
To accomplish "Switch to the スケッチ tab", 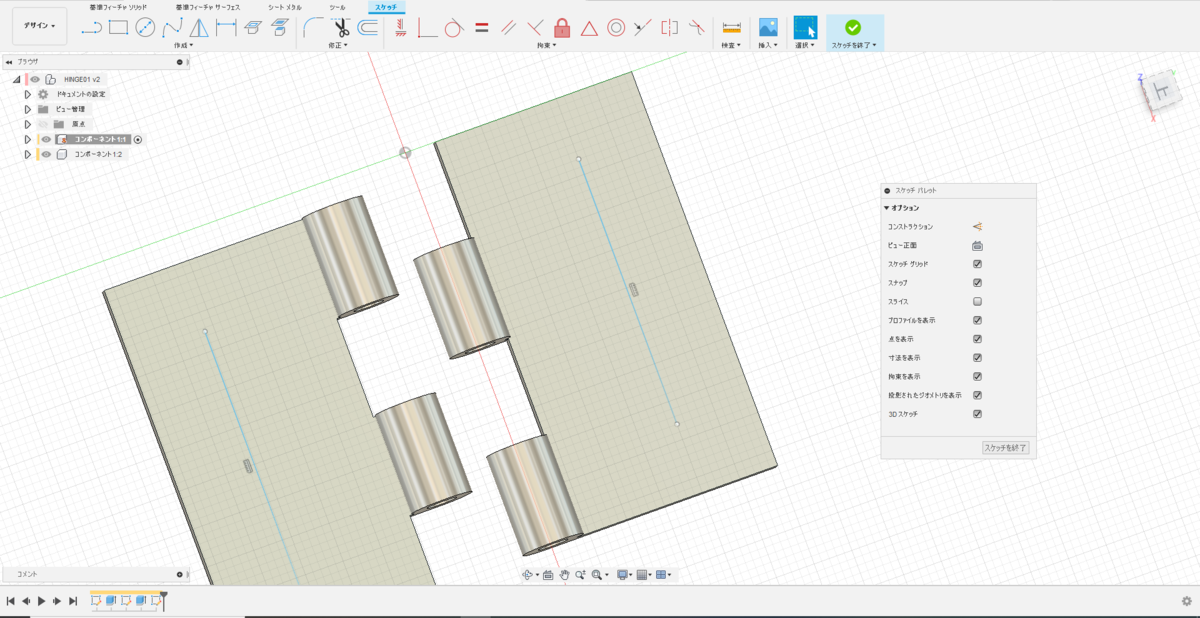I will click(386, 7).
